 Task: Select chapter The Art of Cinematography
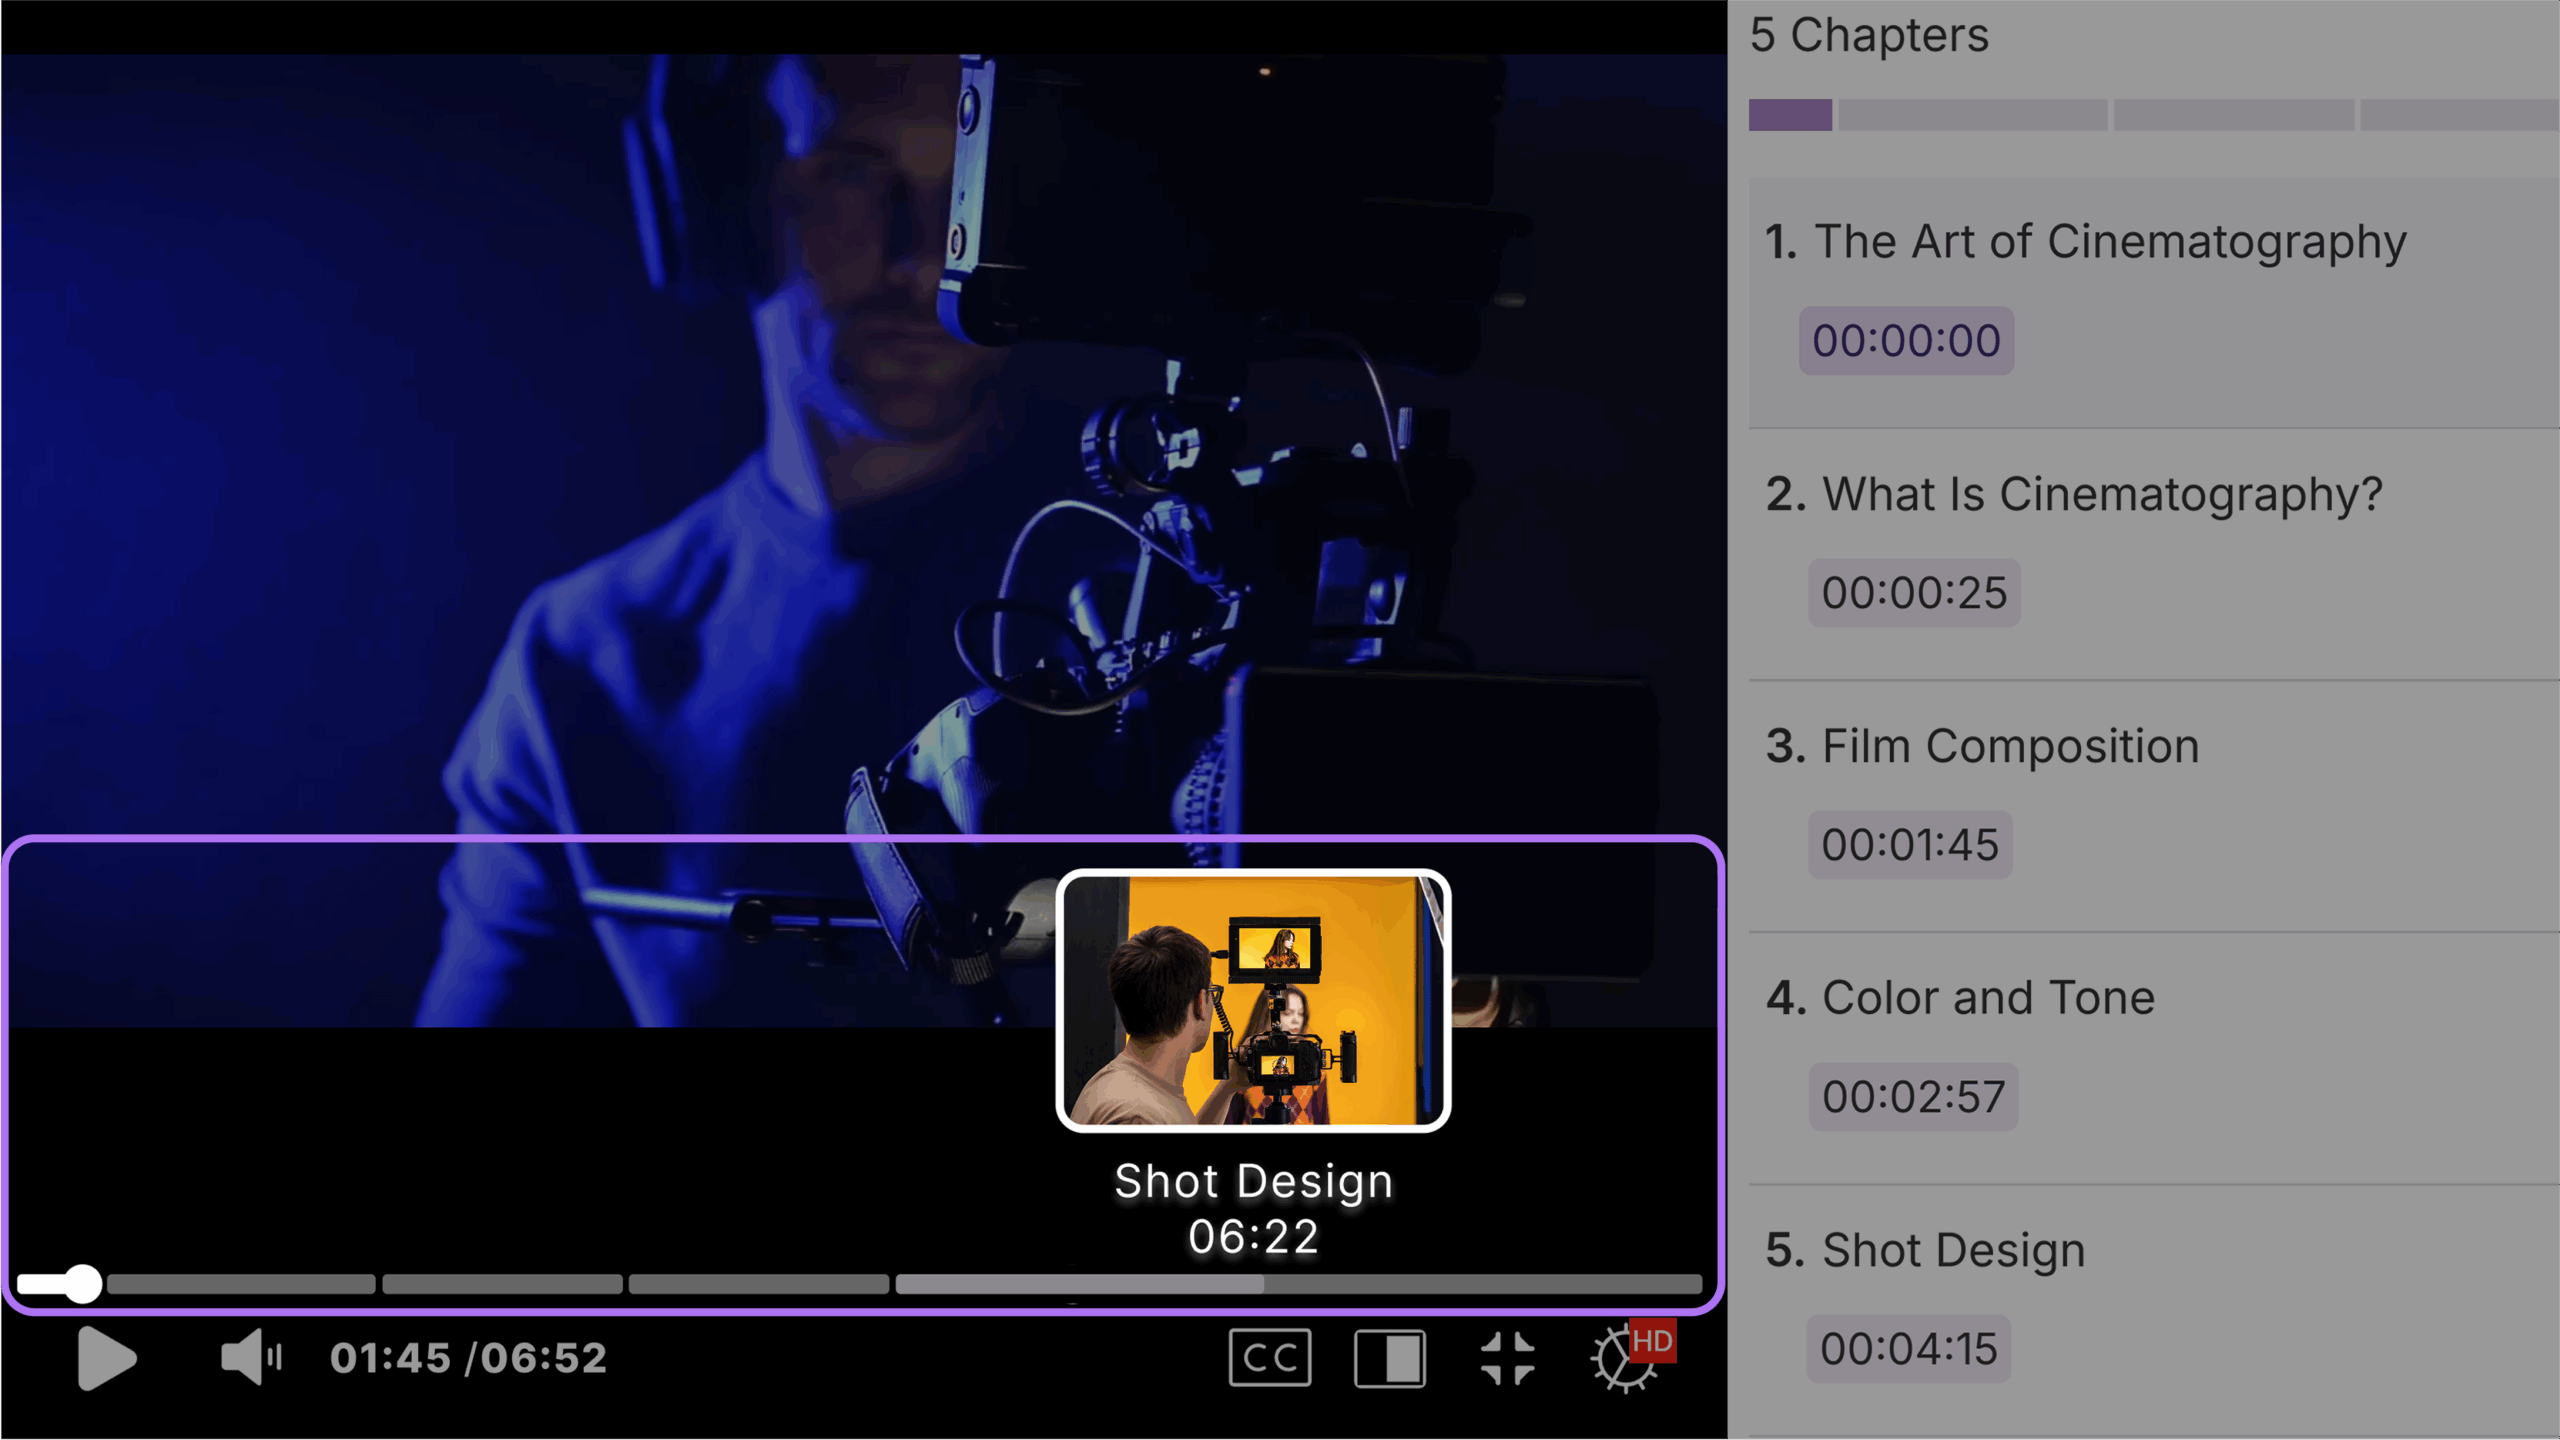click(2109, 242)
